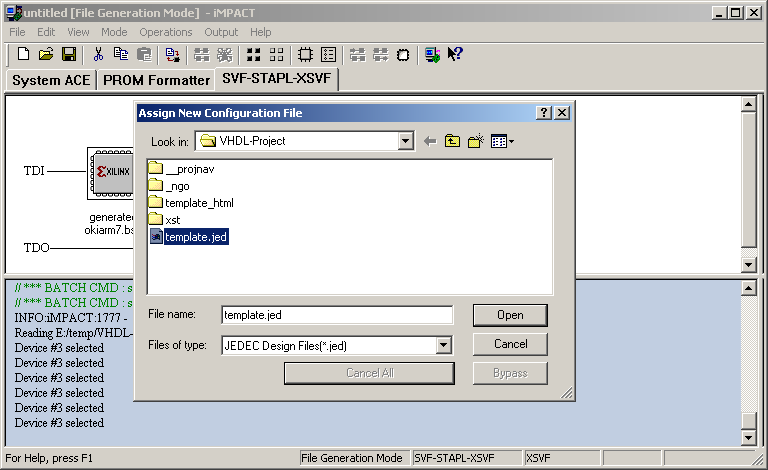Click the chain view scroll down arrow

pyautogui.click(x=748, y=265)
